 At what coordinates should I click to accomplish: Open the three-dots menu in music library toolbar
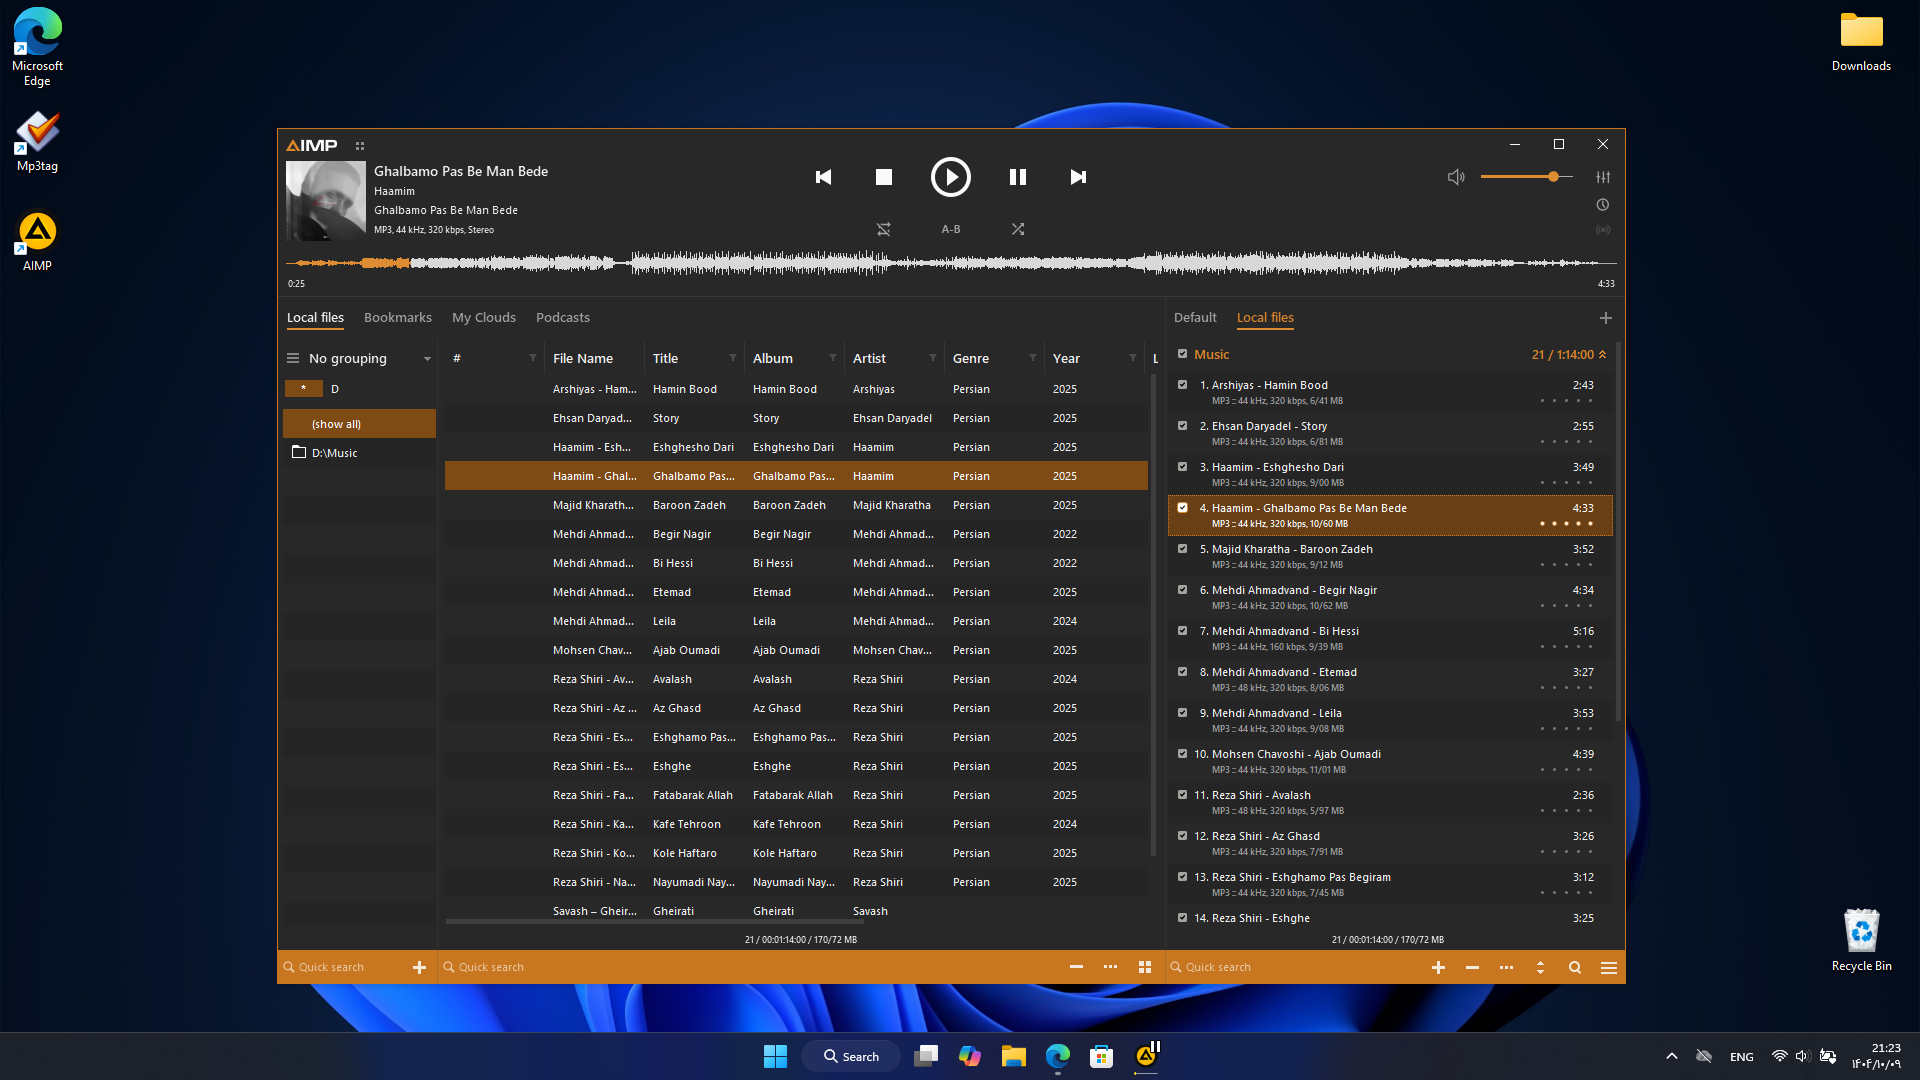tap(1110, 967)
